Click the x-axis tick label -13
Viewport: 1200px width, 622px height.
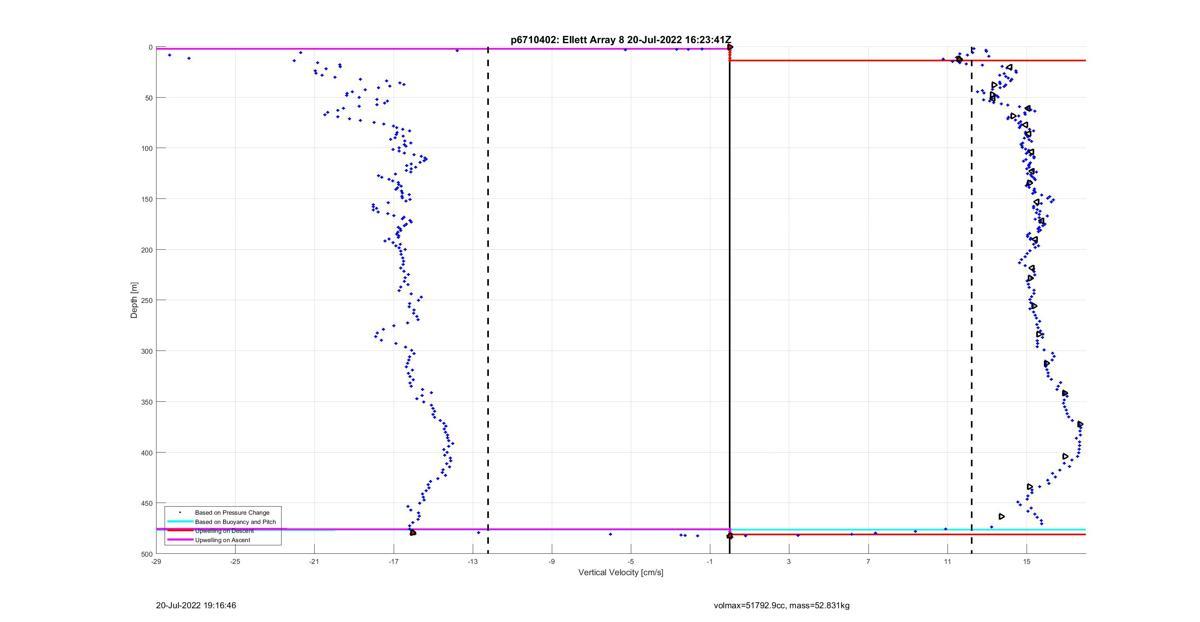(472, 562)
